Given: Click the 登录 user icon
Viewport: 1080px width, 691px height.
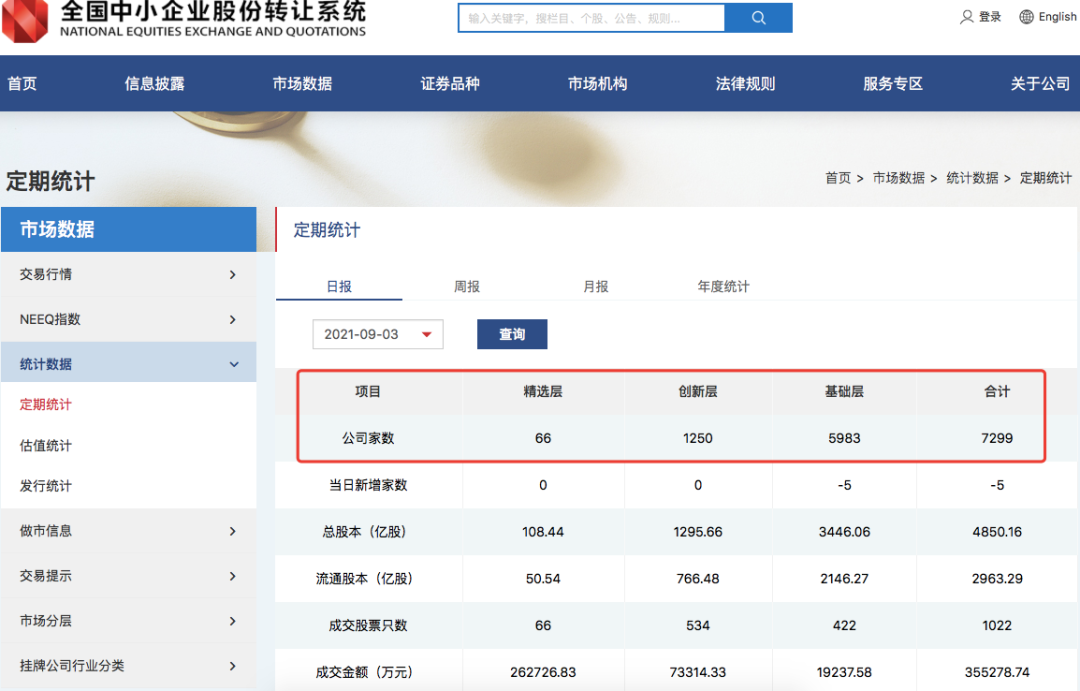Looking at the screenshot, I should click(x=967, y=17).
